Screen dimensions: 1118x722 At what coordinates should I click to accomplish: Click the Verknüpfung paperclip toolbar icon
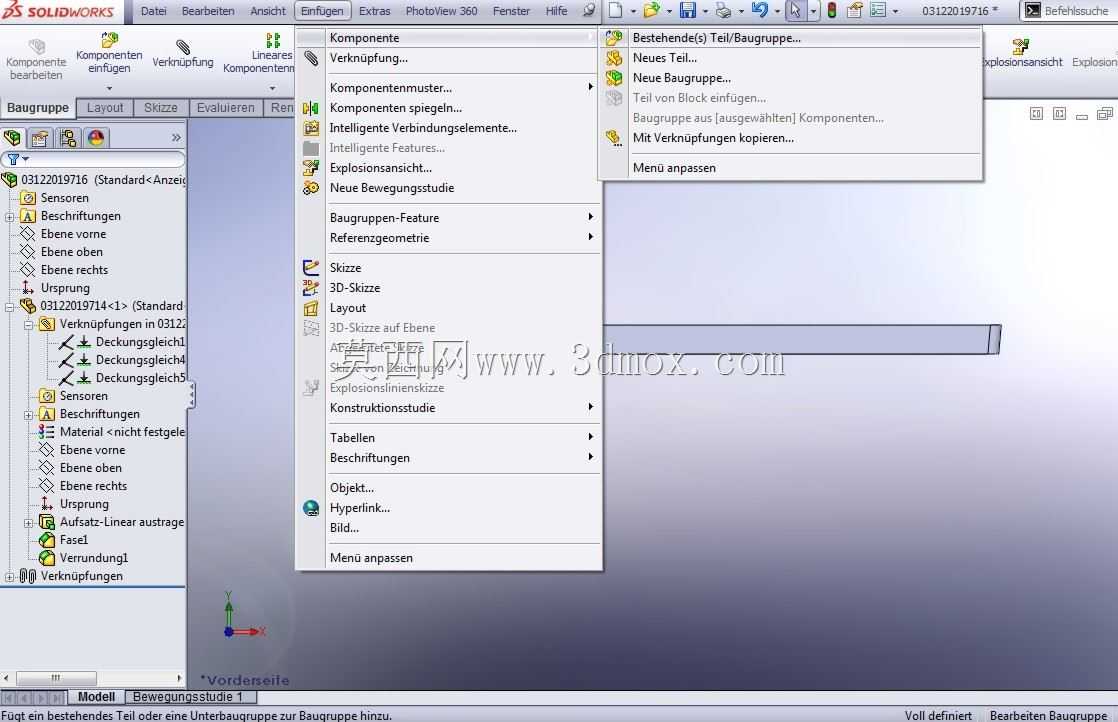183,47
